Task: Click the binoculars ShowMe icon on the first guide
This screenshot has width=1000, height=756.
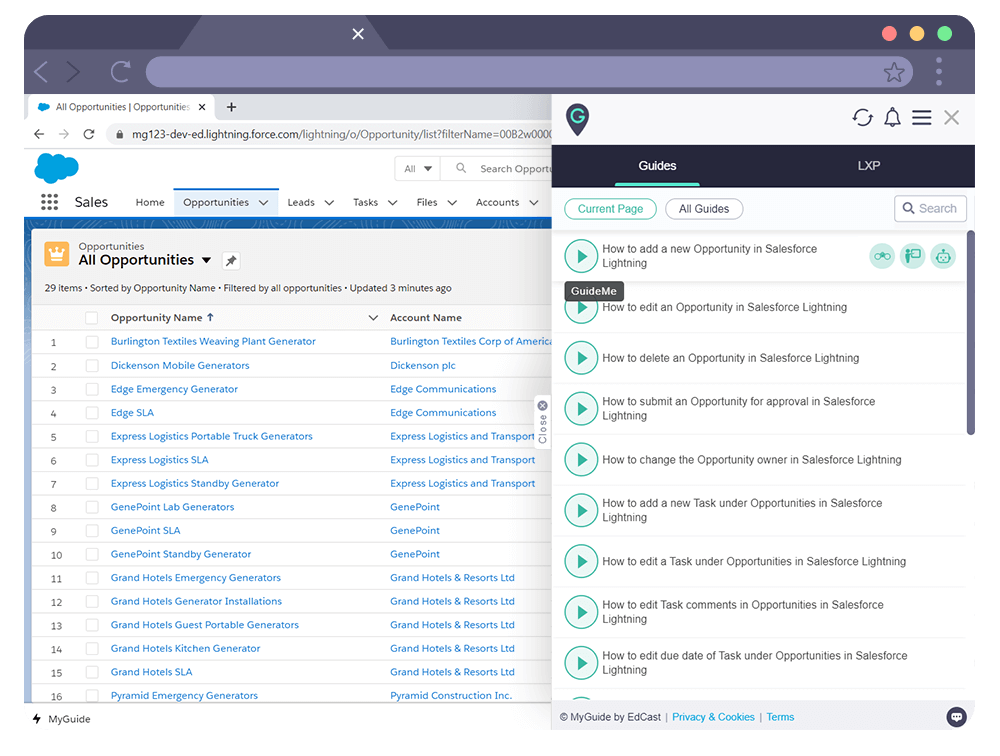Action: pyautogui.click(x=882, y=256)
